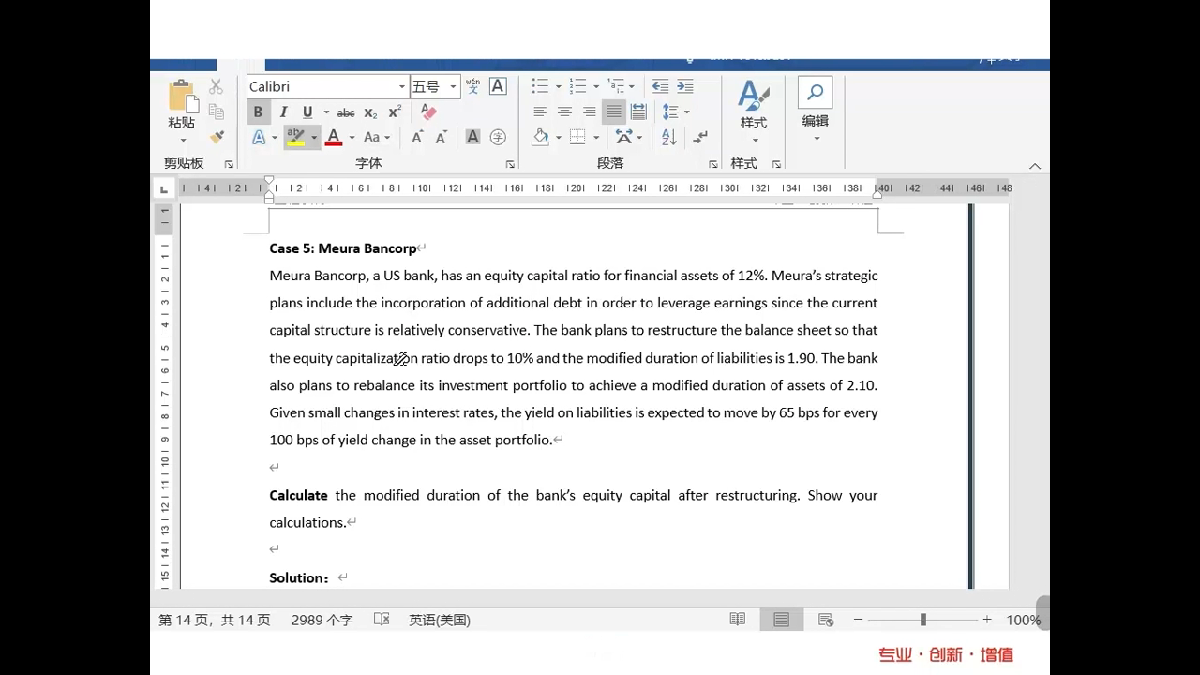
Task: Click the Distributed alignment icon
Action: [639, 112]
